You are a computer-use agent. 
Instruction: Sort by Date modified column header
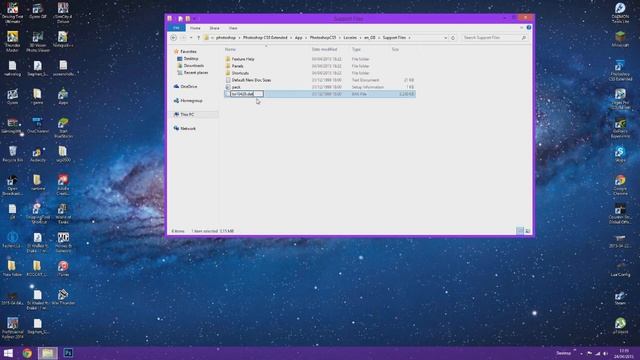point(324,49)
